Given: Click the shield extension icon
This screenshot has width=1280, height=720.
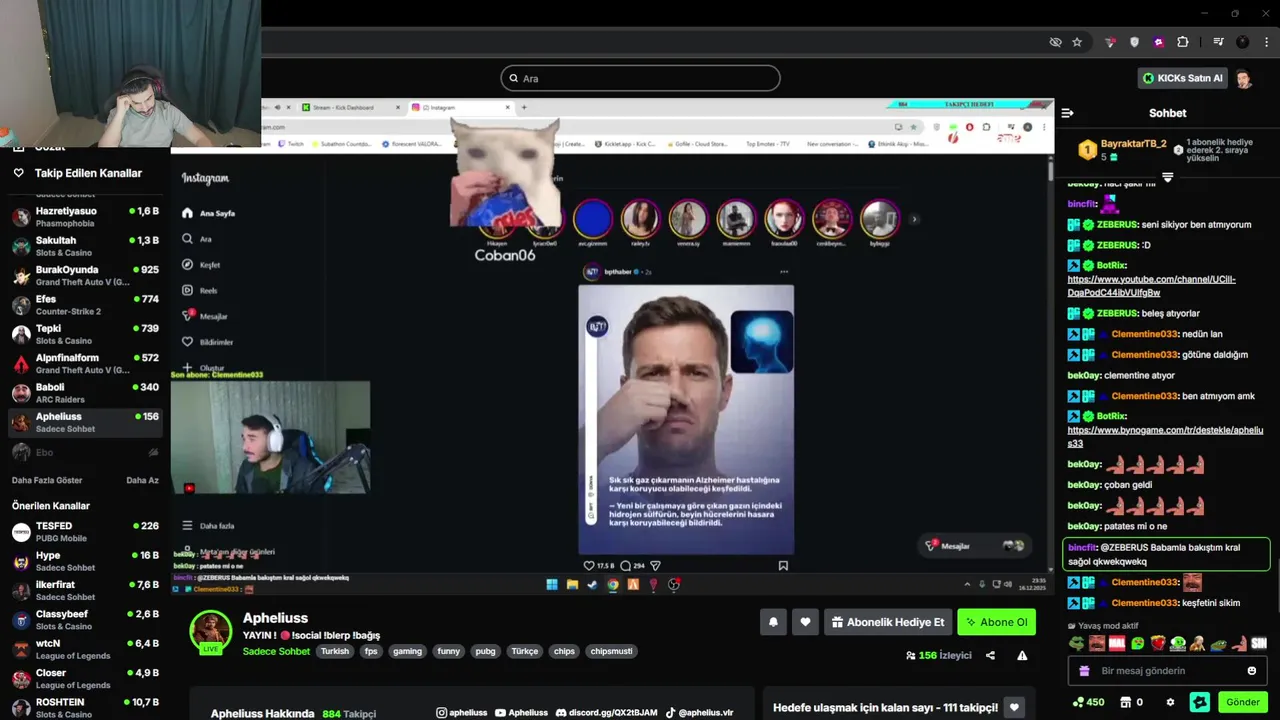Looking at the screenshot, I should (1134, 42).
